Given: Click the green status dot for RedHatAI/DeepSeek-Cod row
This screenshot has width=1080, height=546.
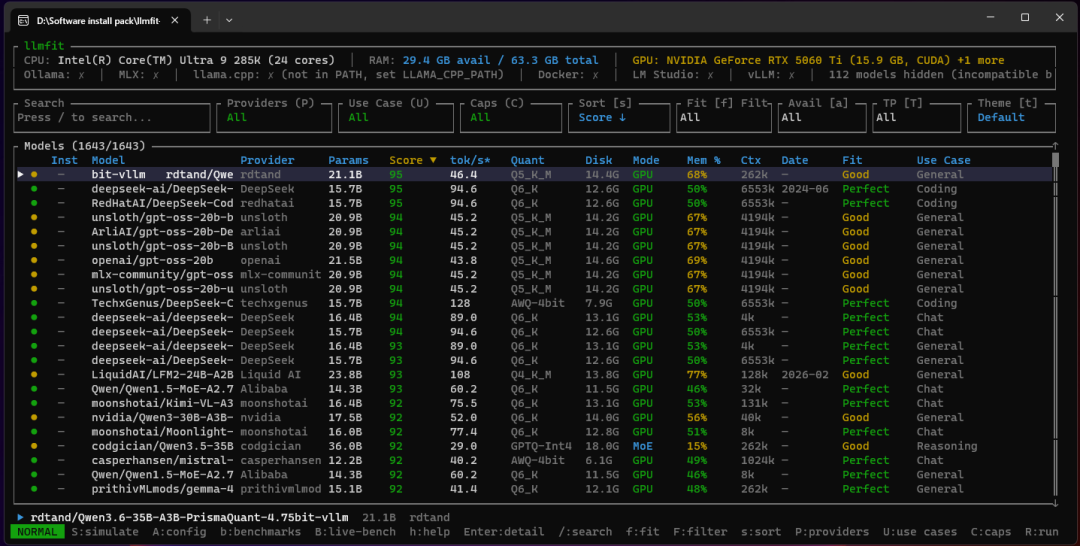Looking at the screenshot, I should (x=34, y=203).
